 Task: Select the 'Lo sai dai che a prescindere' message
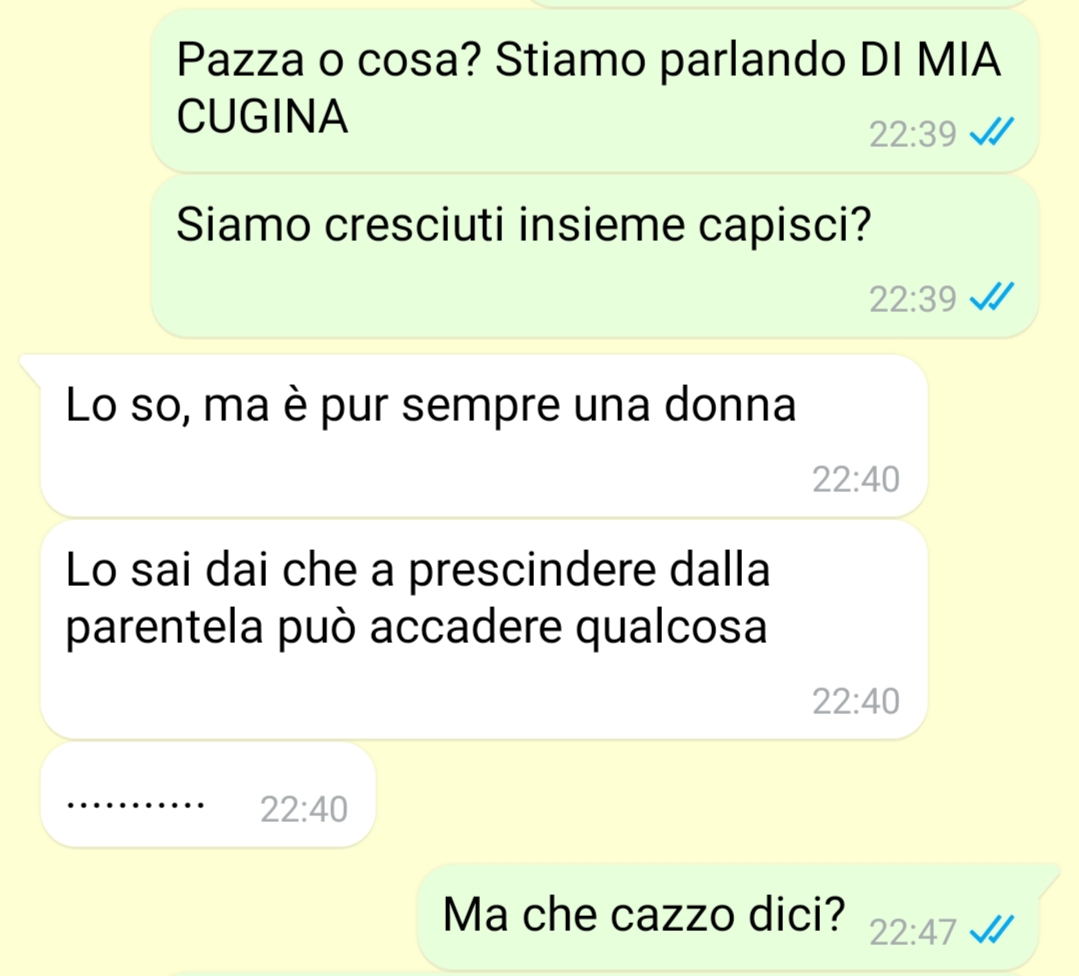(x=484, y=630)
